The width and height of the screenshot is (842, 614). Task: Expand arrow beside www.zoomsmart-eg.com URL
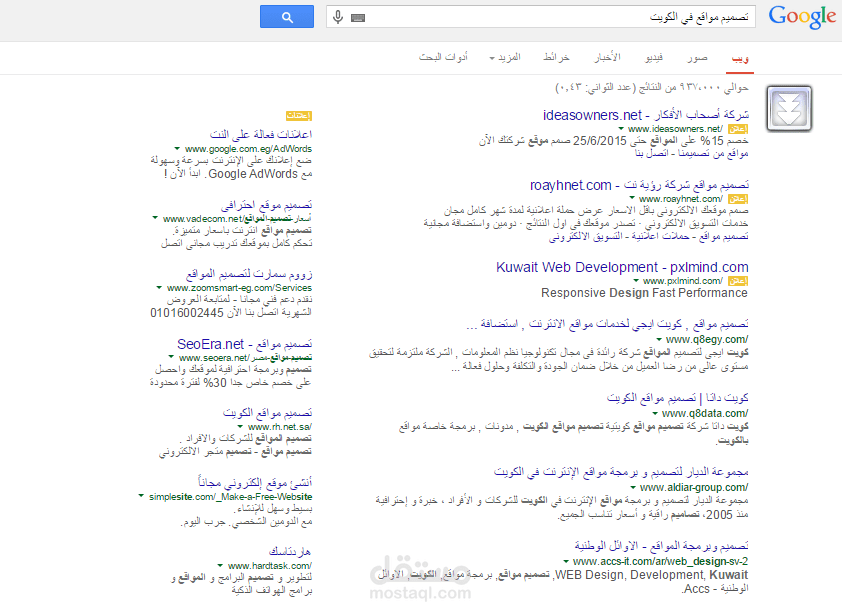tap(159, 287)
